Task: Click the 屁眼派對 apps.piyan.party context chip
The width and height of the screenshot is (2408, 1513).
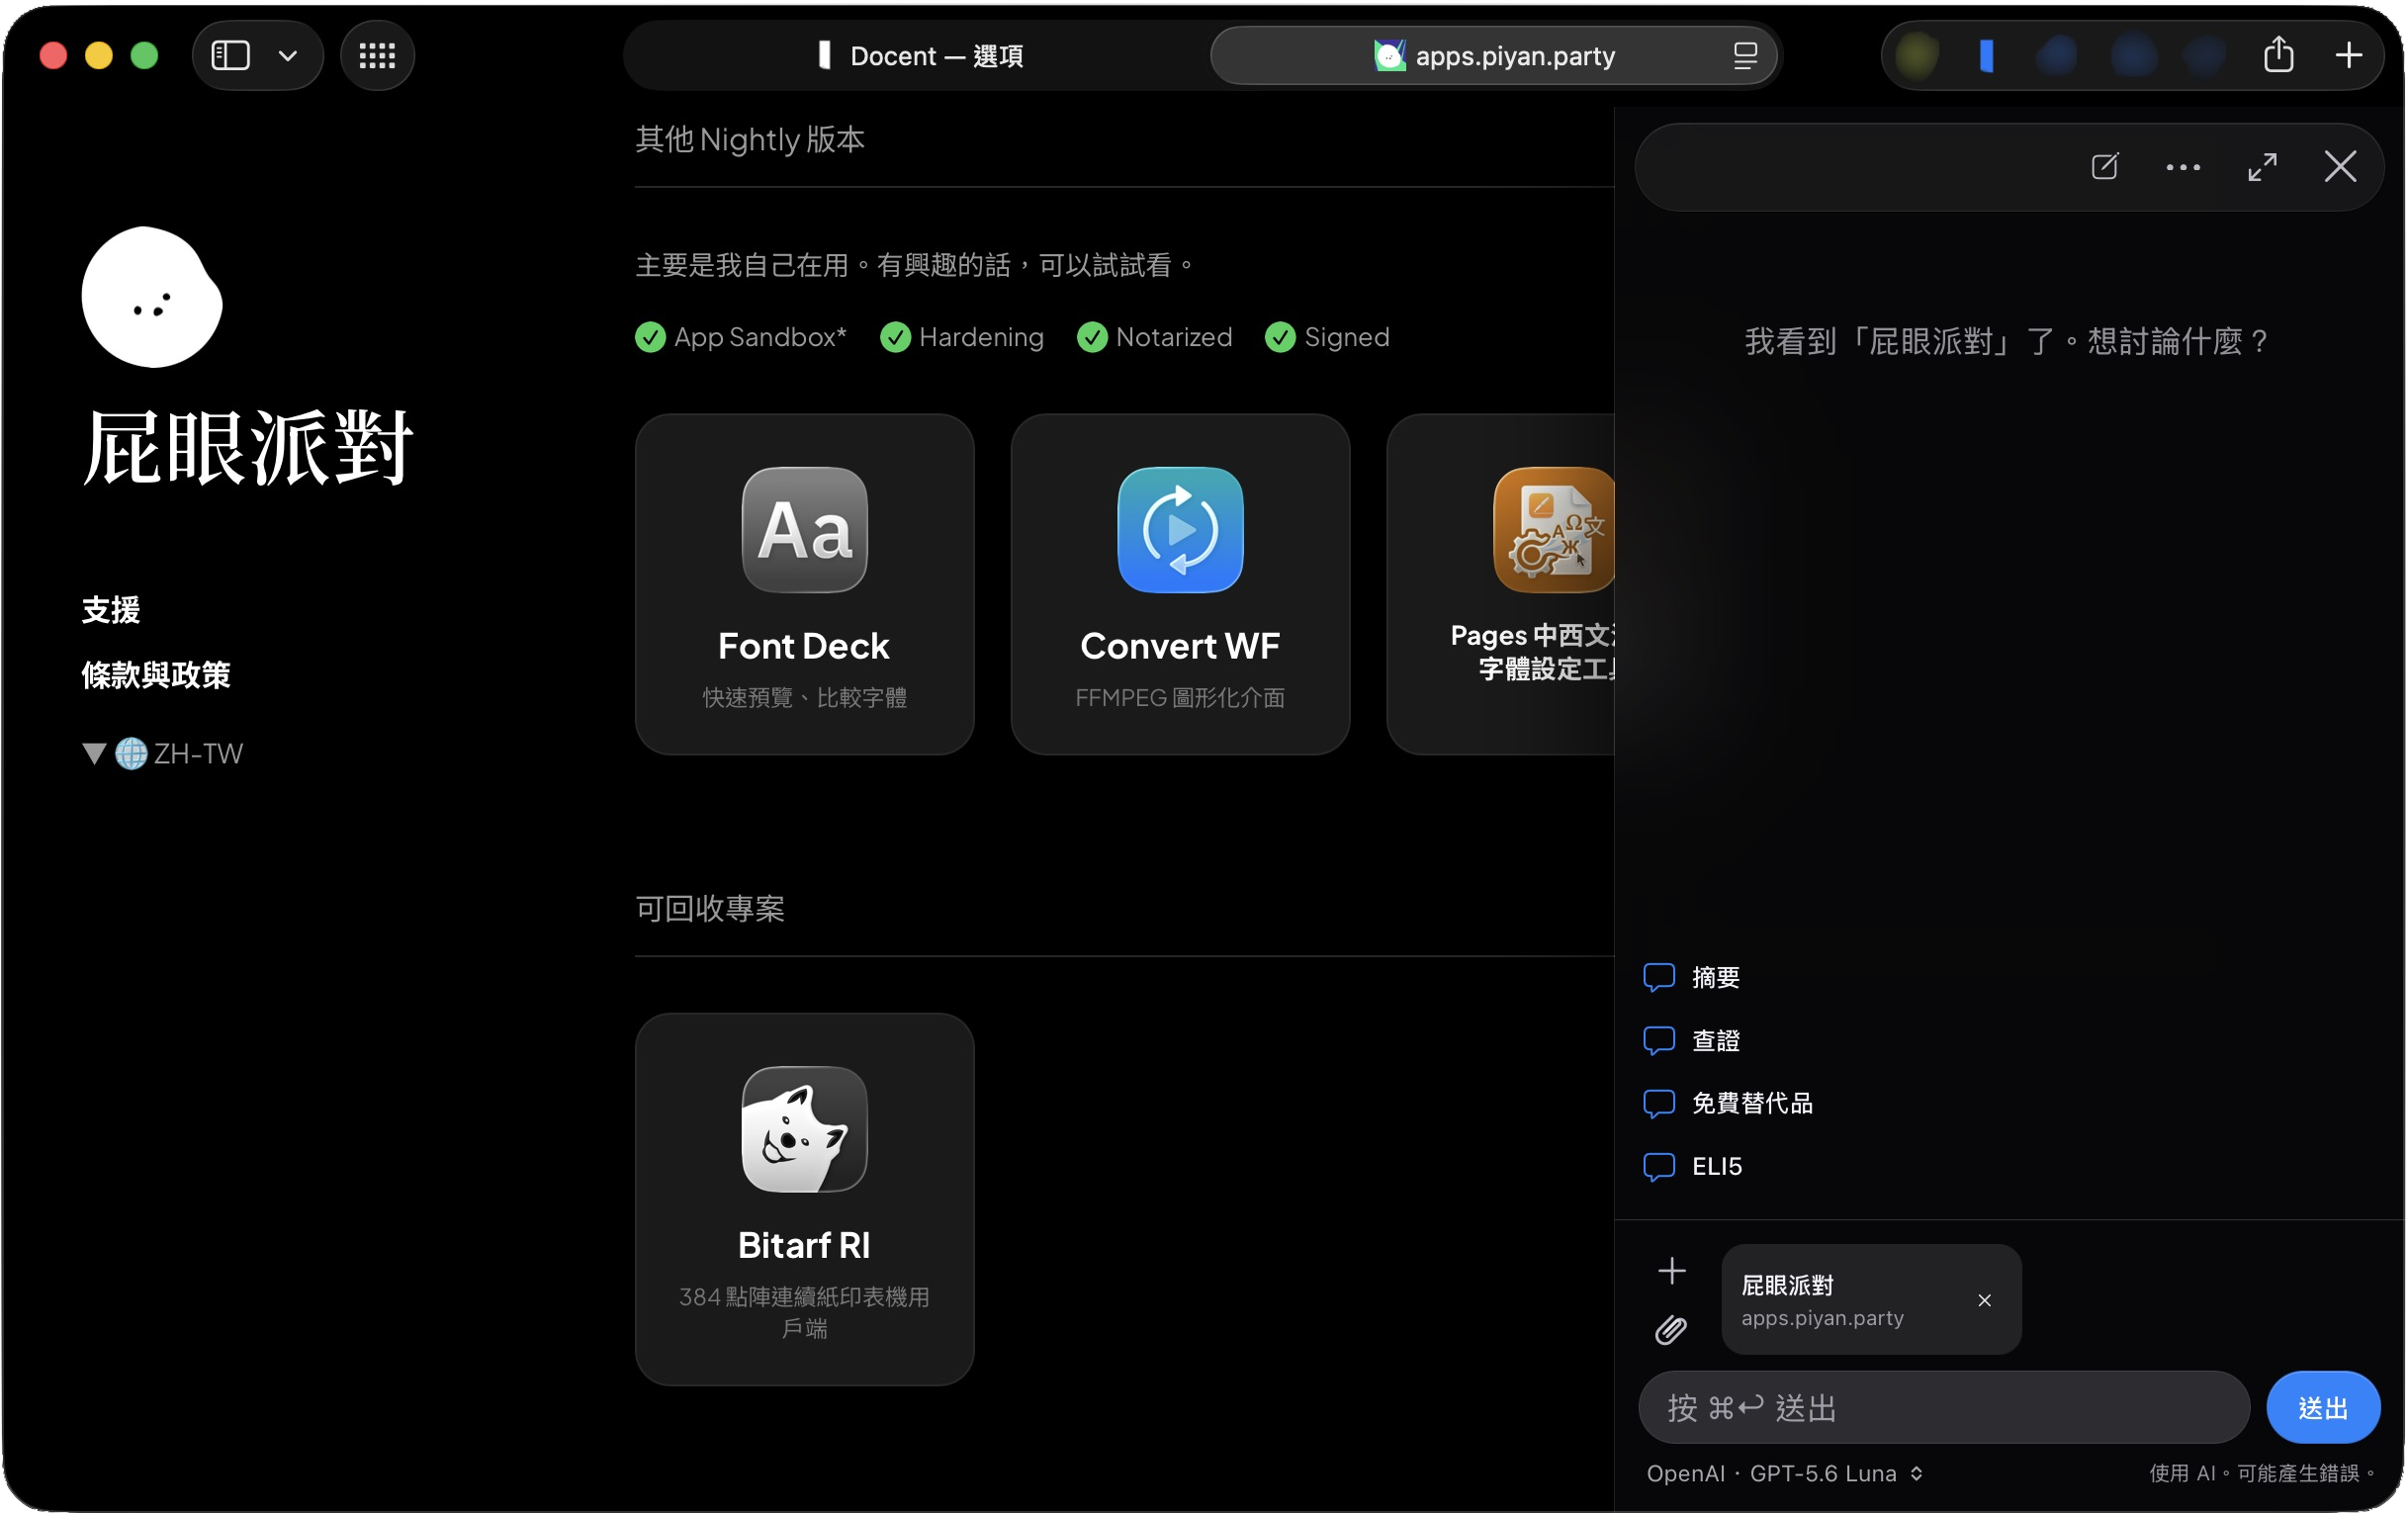Action: click(1871, 1299)
